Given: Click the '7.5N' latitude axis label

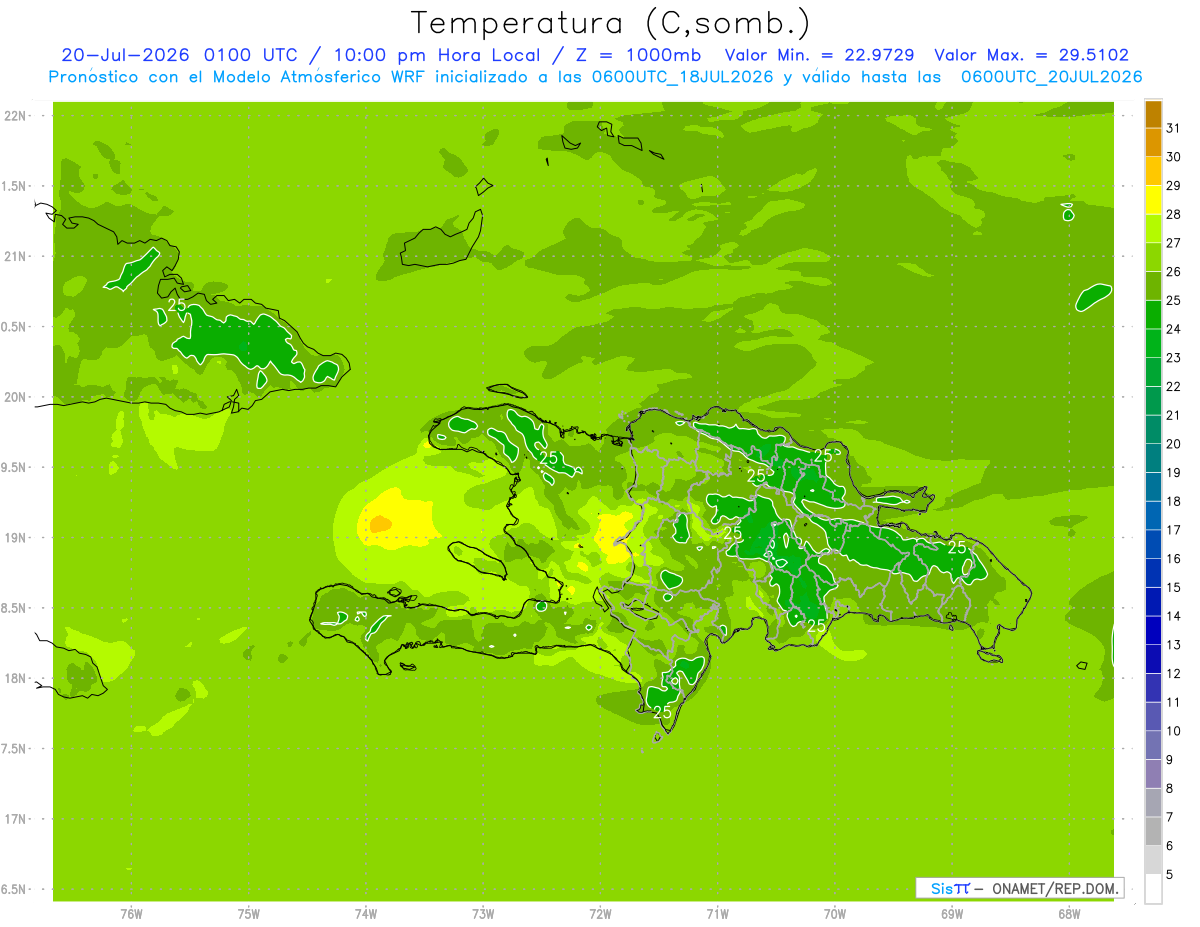Looking at the screenshot, I should (x=15, y=749).
